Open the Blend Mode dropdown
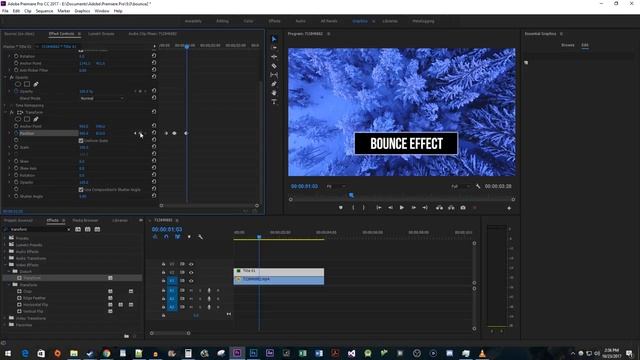 (x=102, y=98)
